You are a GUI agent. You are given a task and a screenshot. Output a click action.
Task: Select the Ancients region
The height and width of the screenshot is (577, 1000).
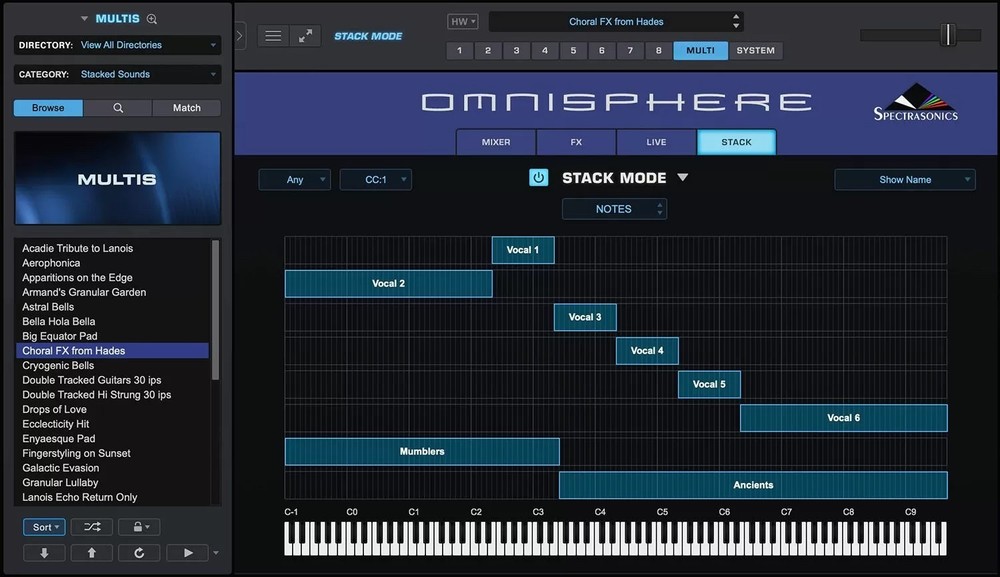753,485
